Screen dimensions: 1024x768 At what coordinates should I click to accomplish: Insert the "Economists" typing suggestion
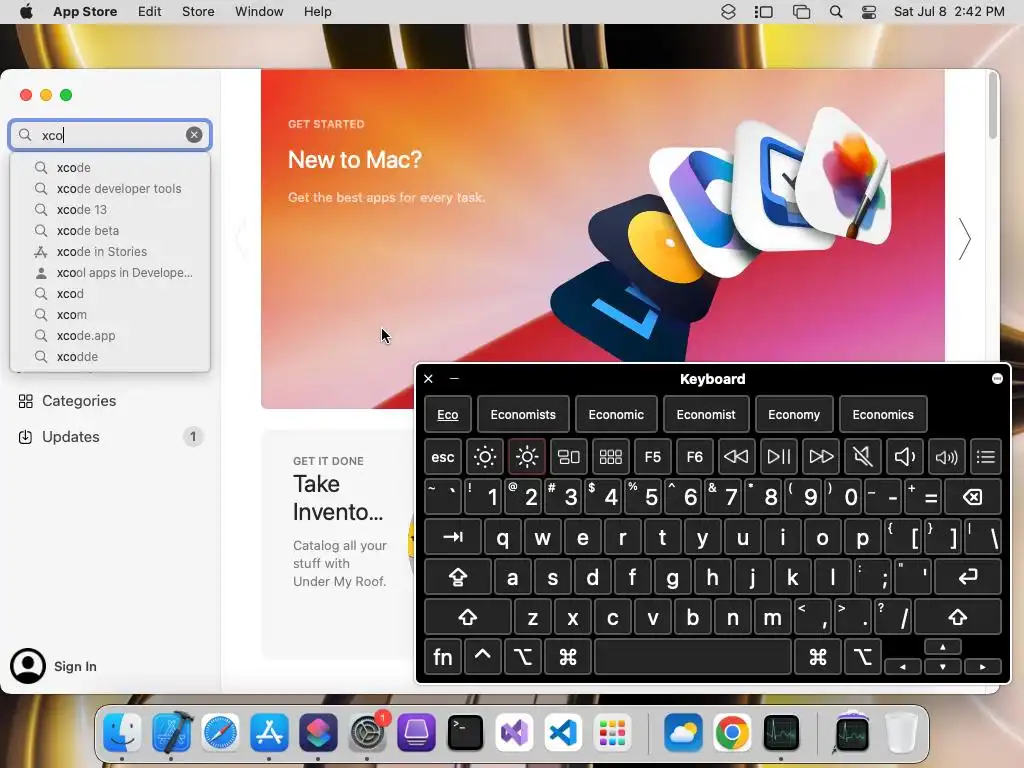tap(523, 415)
